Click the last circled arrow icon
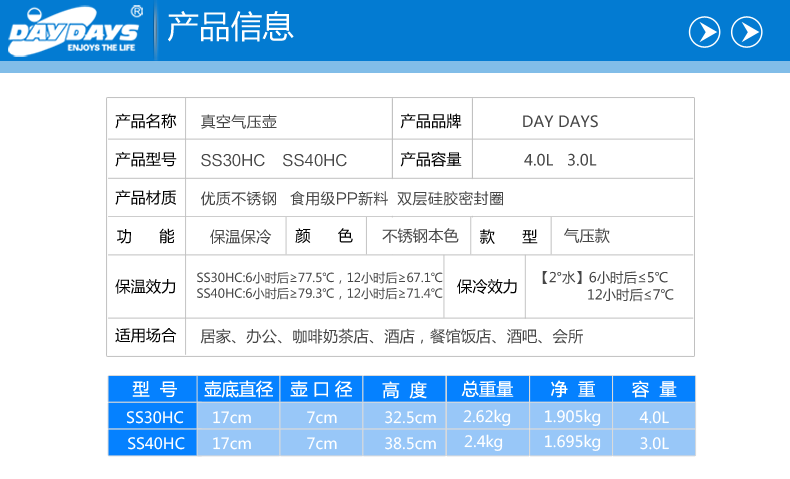Image resolution: width=790 pixels, height=479 pixels. (747, 32)
